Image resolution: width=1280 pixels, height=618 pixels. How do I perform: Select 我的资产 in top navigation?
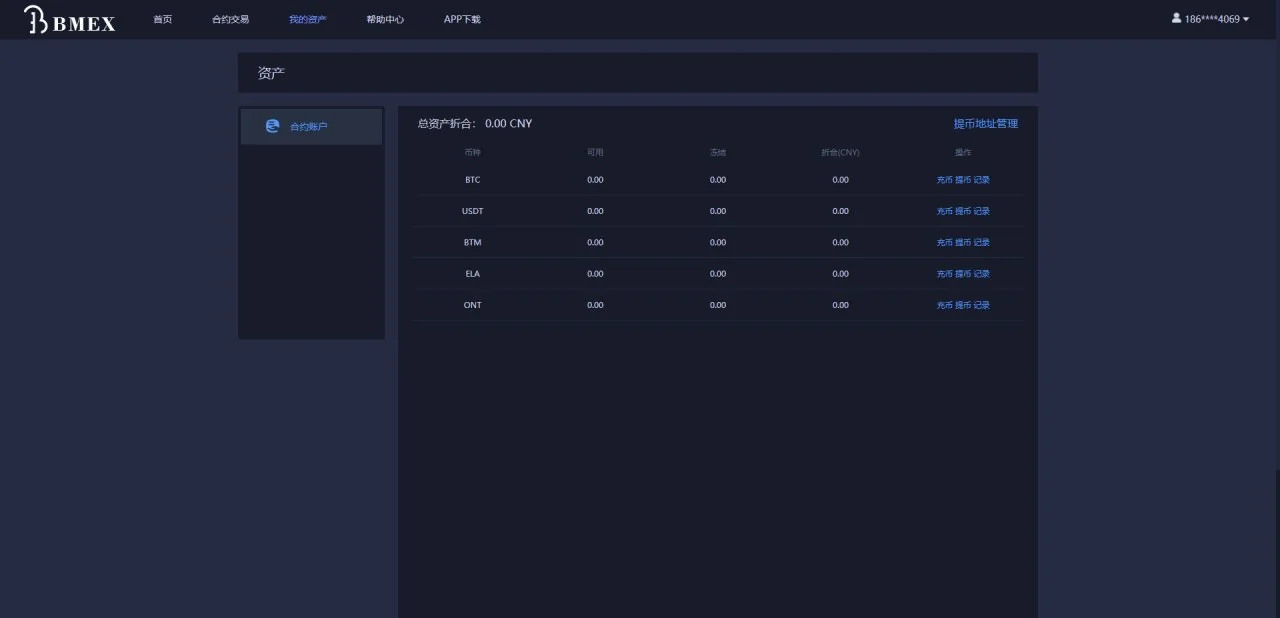[x=307, y=19]
